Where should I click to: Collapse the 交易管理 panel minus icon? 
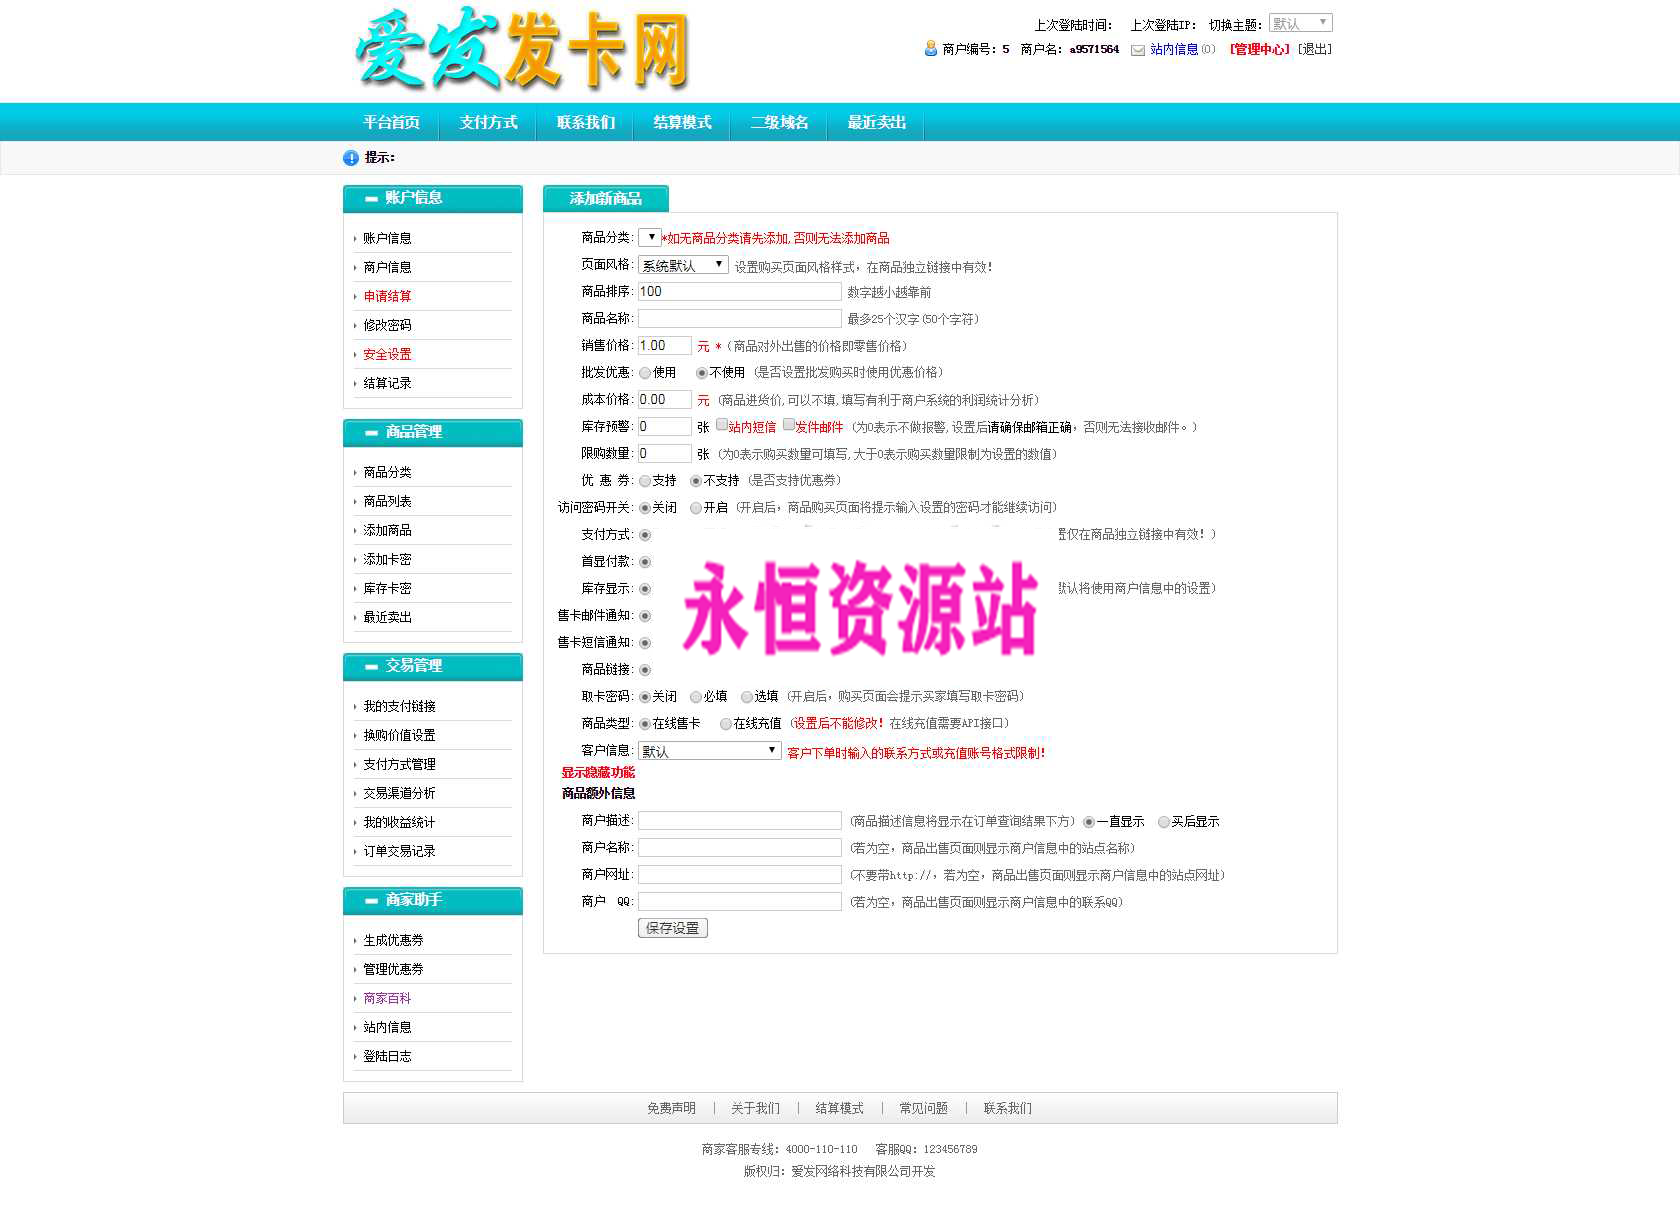tap(371, 667)
